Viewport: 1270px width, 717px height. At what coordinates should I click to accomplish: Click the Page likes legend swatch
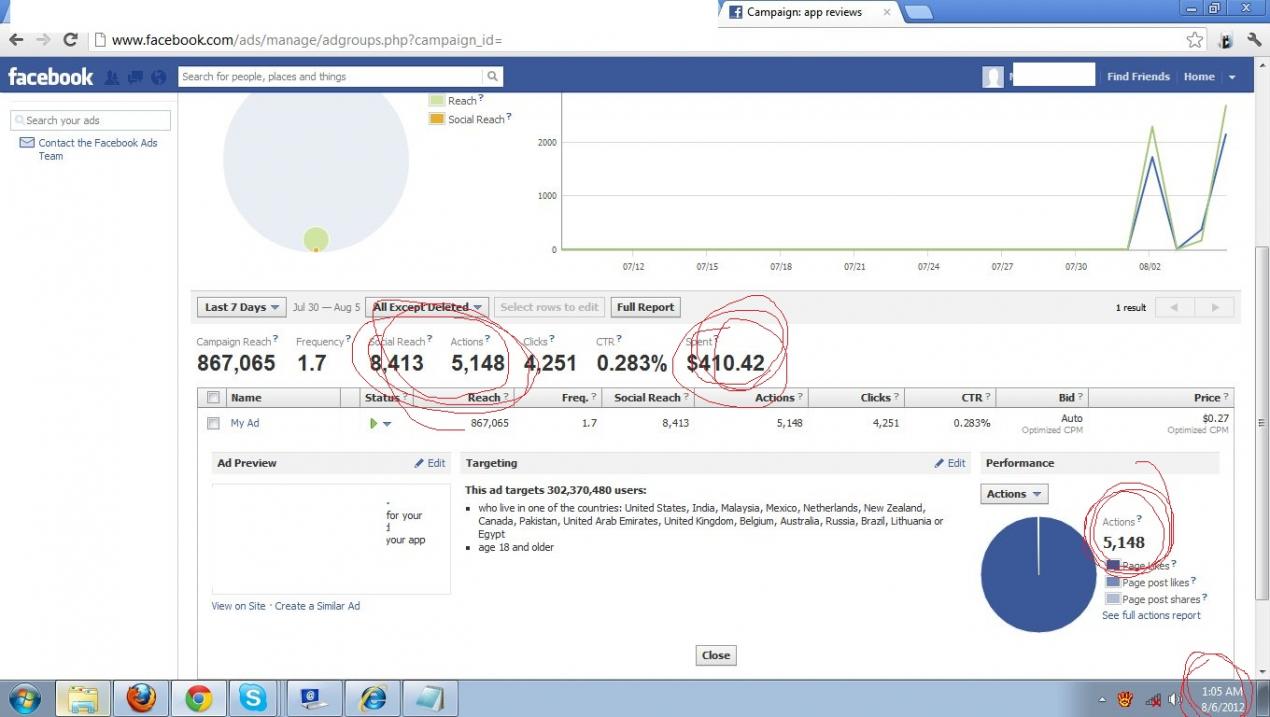(x=1113, y=566)
